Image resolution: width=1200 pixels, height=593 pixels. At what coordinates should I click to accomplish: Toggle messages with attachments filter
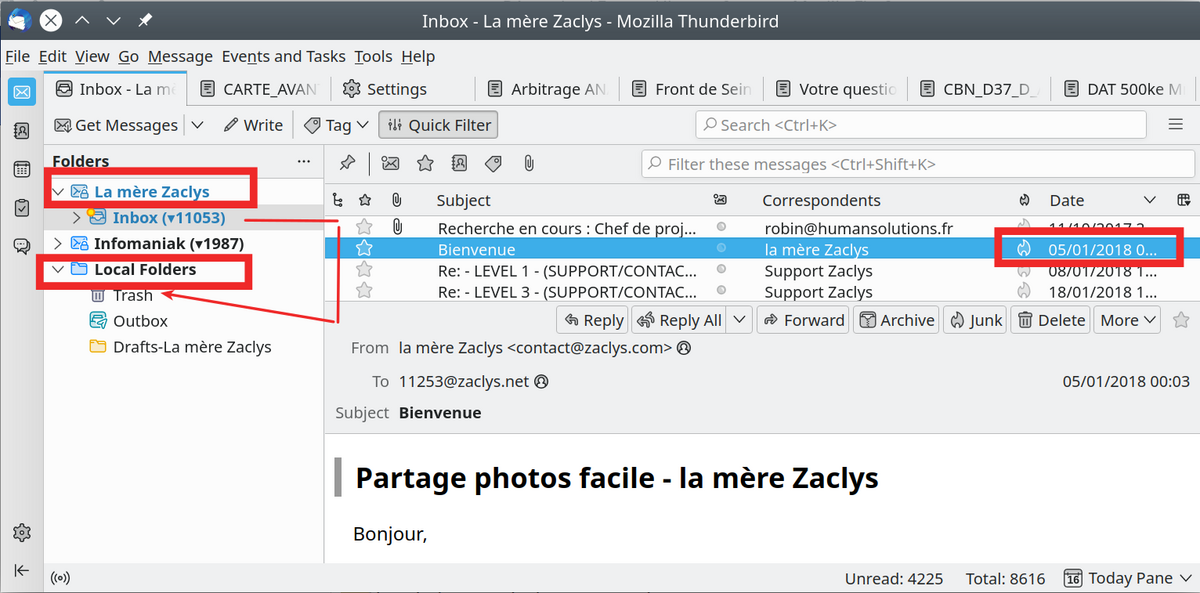[528, 163]
